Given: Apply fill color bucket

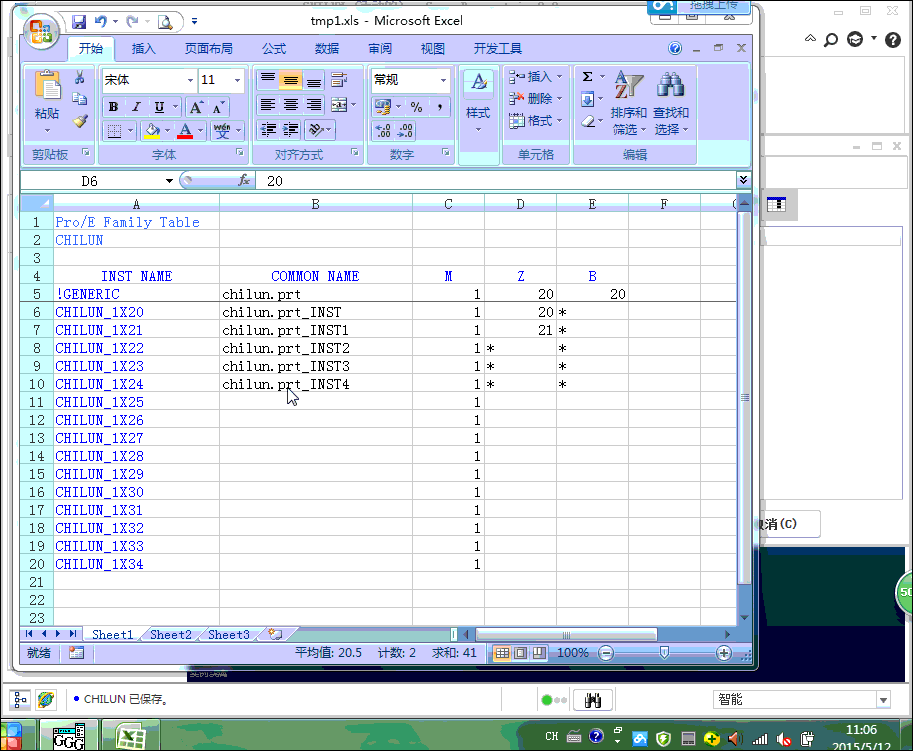Looking at the screenshot, I should (152, 130).
